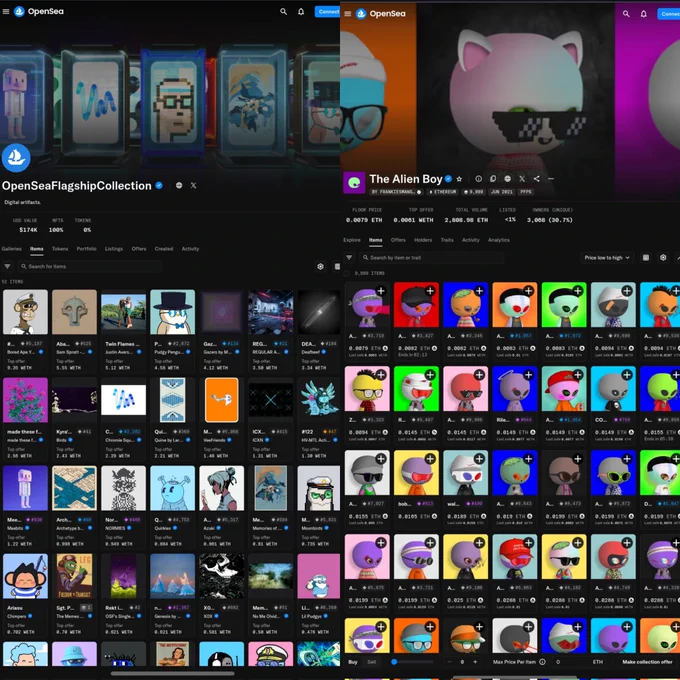The height and width of the screenshot is (680, 680).
Task: Favorite The Alien Boy with star icon
Action: 460,179
